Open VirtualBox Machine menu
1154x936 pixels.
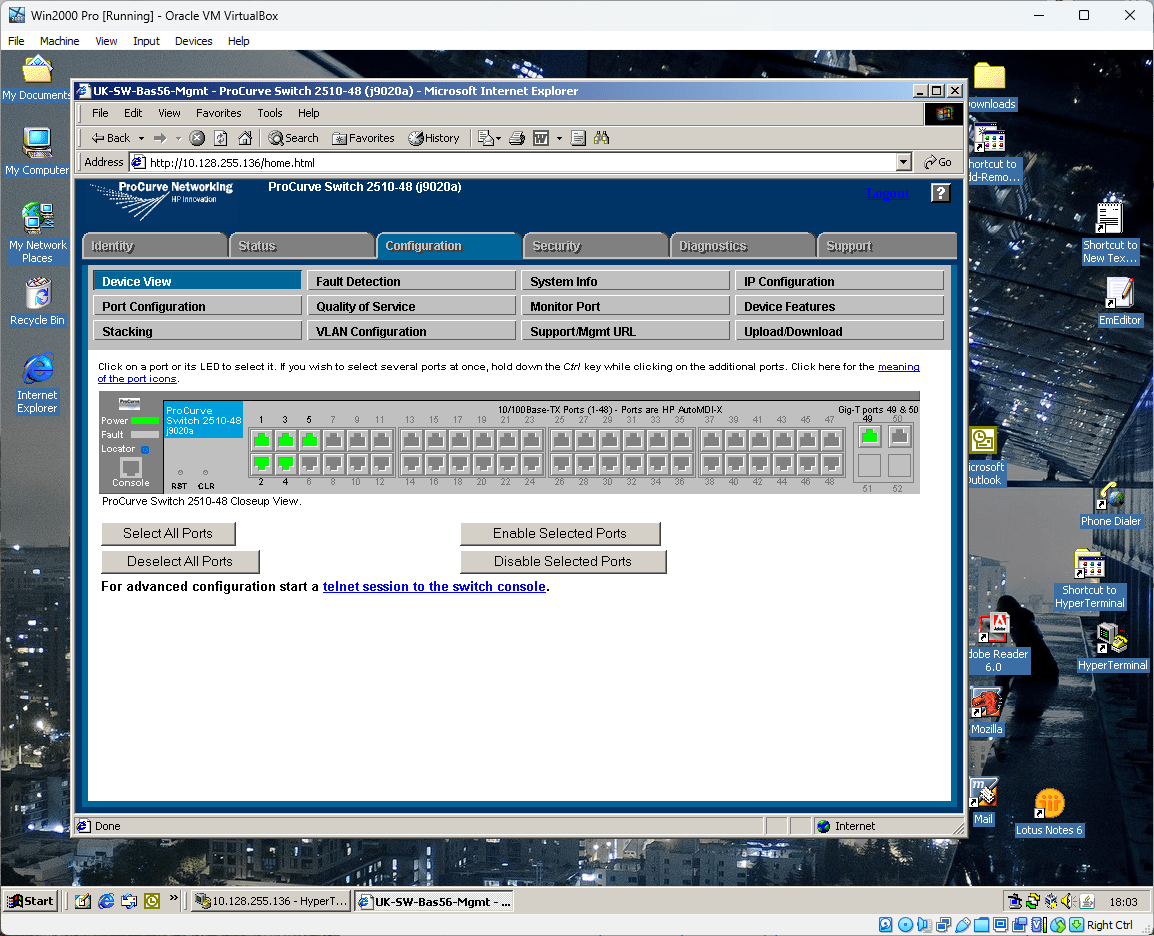pyautogui.click(x=60, y=41)
